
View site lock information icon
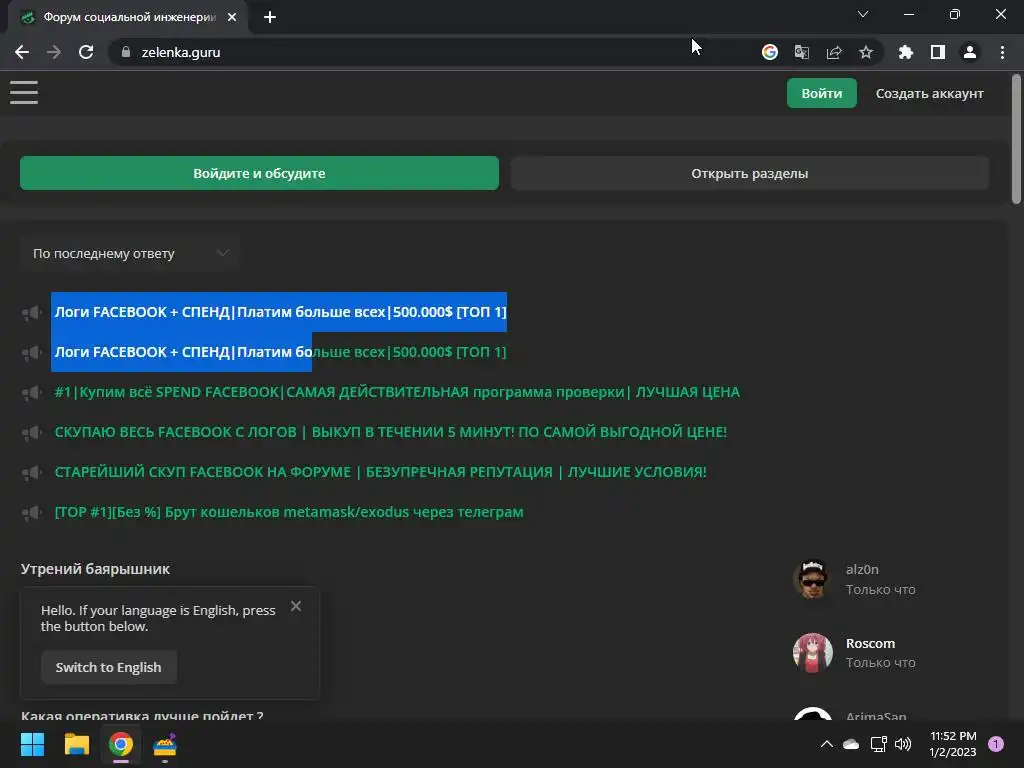tap(126, 52)
